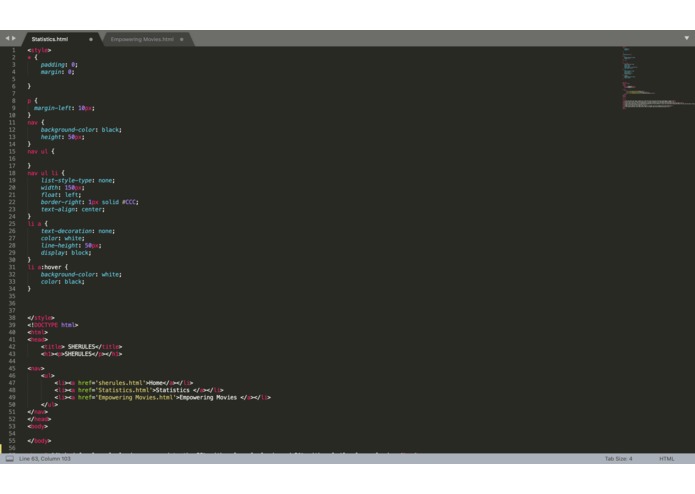
Task: Open the tab list dropdown arrow
Action: tap(687, 38)
